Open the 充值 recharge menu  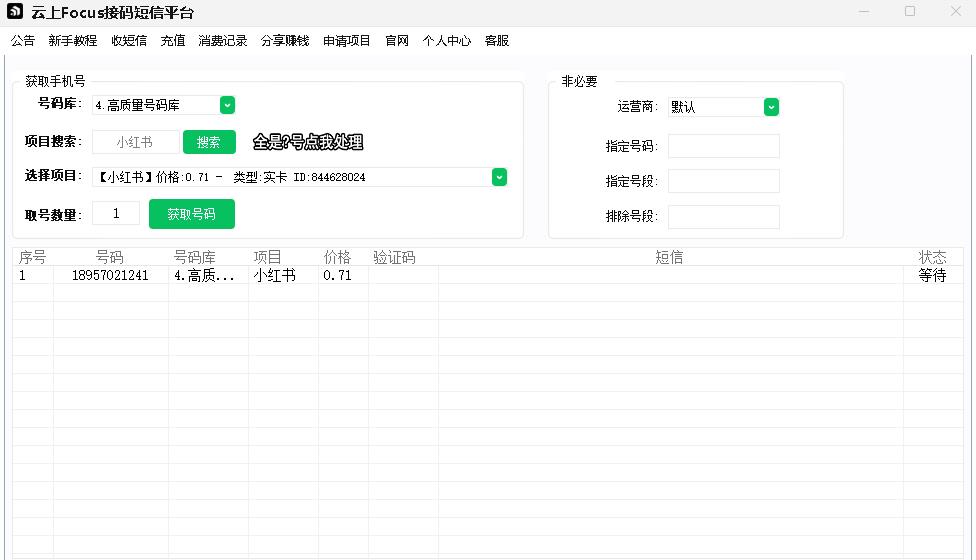pyautogui.click(x=173, y=41)
